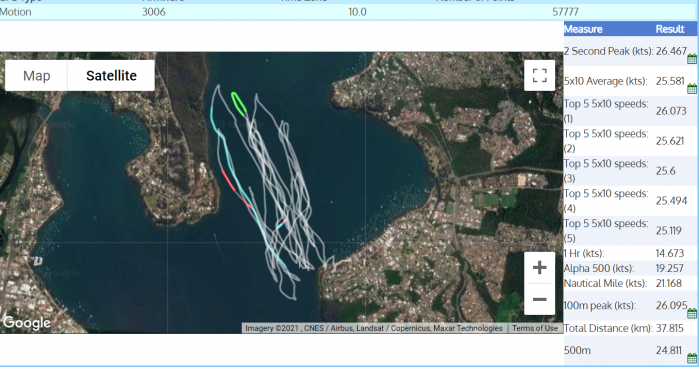Open calendar icon beside 2 Second Peak
Image resolution: width=699 pixels, height=367 pixels.
(692, 59)
